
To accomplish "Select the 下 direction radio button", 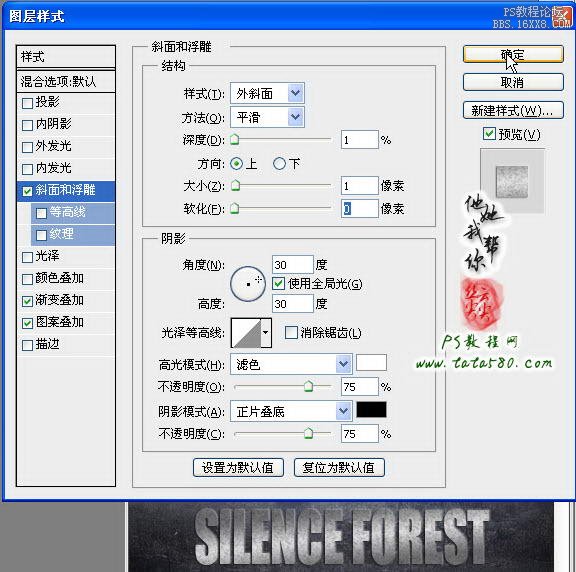I will [x=279, y=163].
